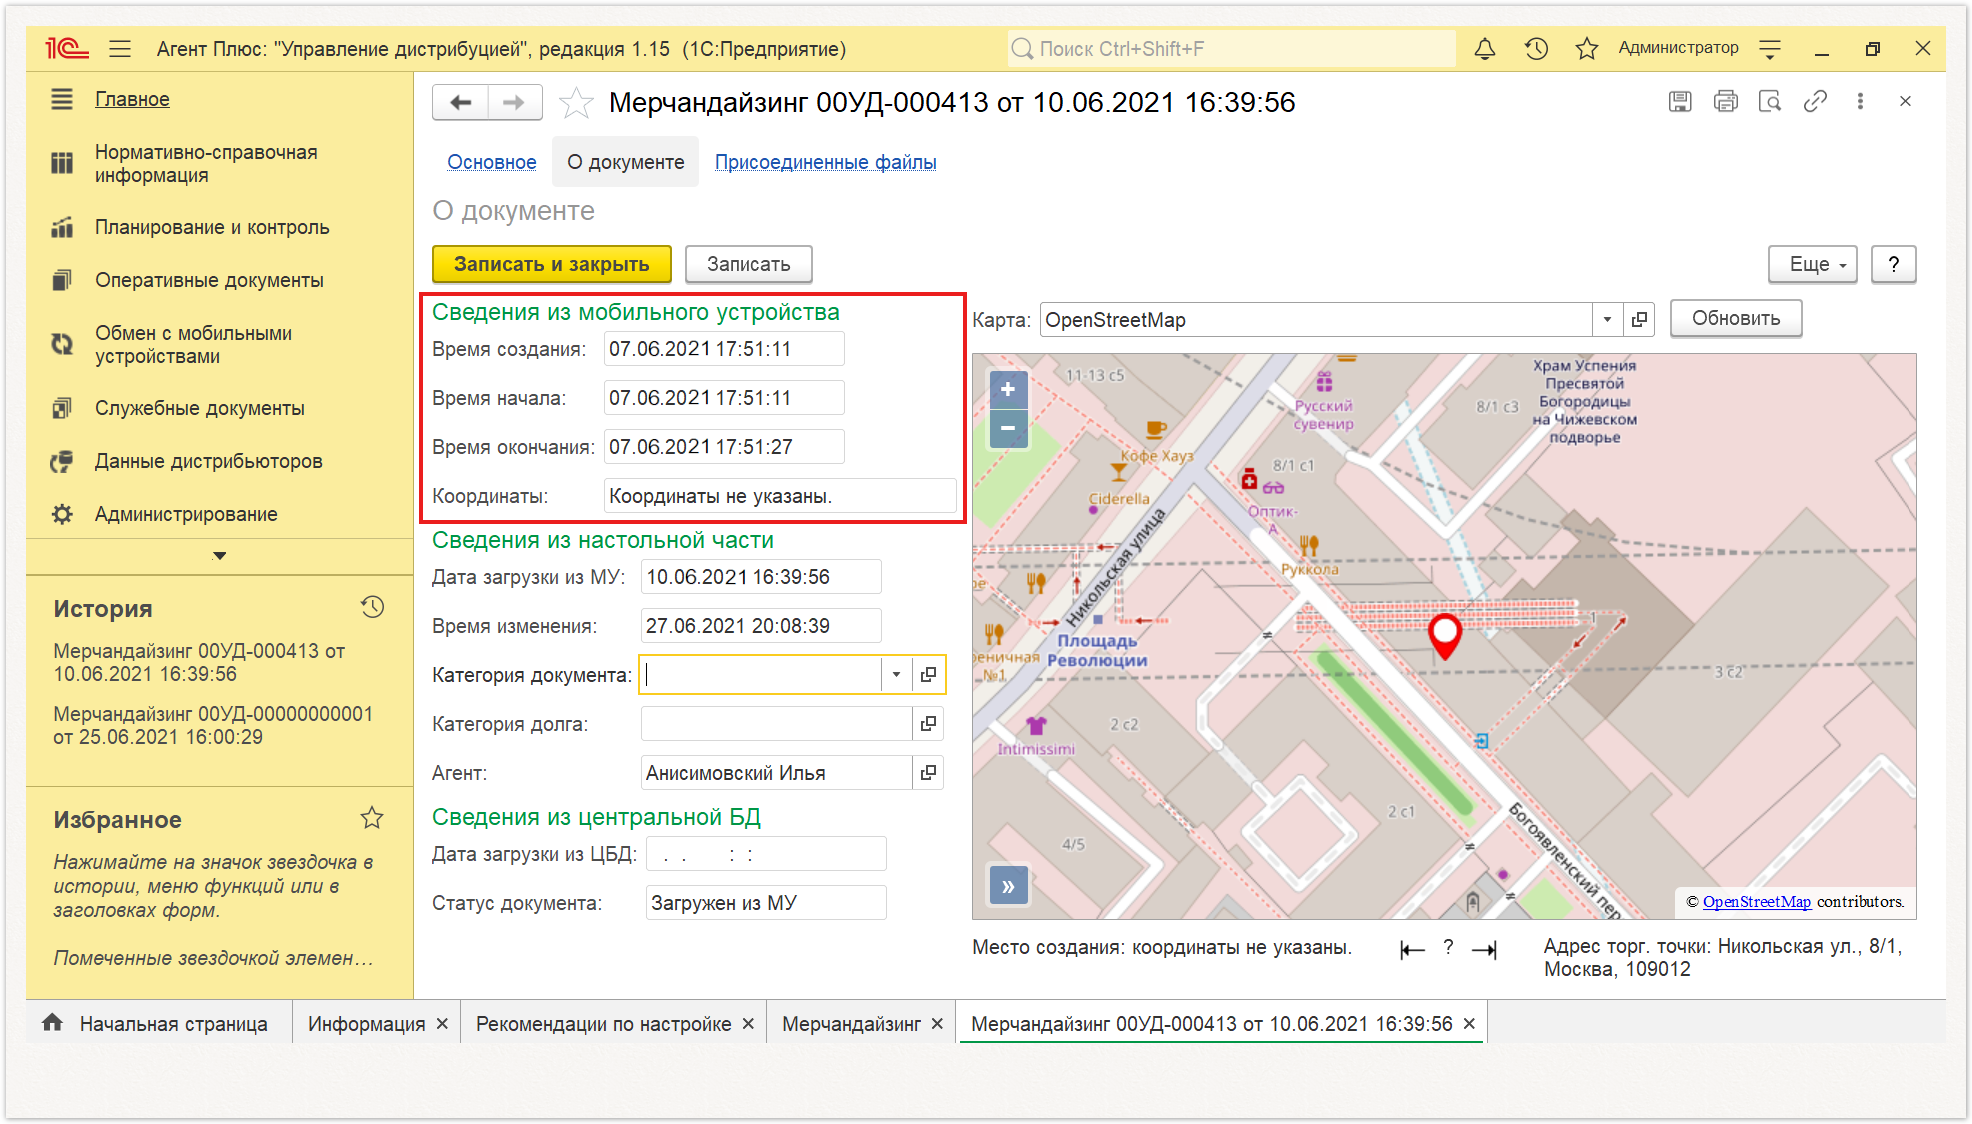Viewport: 1972px width, 1124px height.
Task: Expand the map side panel arrows
Action: coord(1008,886)
